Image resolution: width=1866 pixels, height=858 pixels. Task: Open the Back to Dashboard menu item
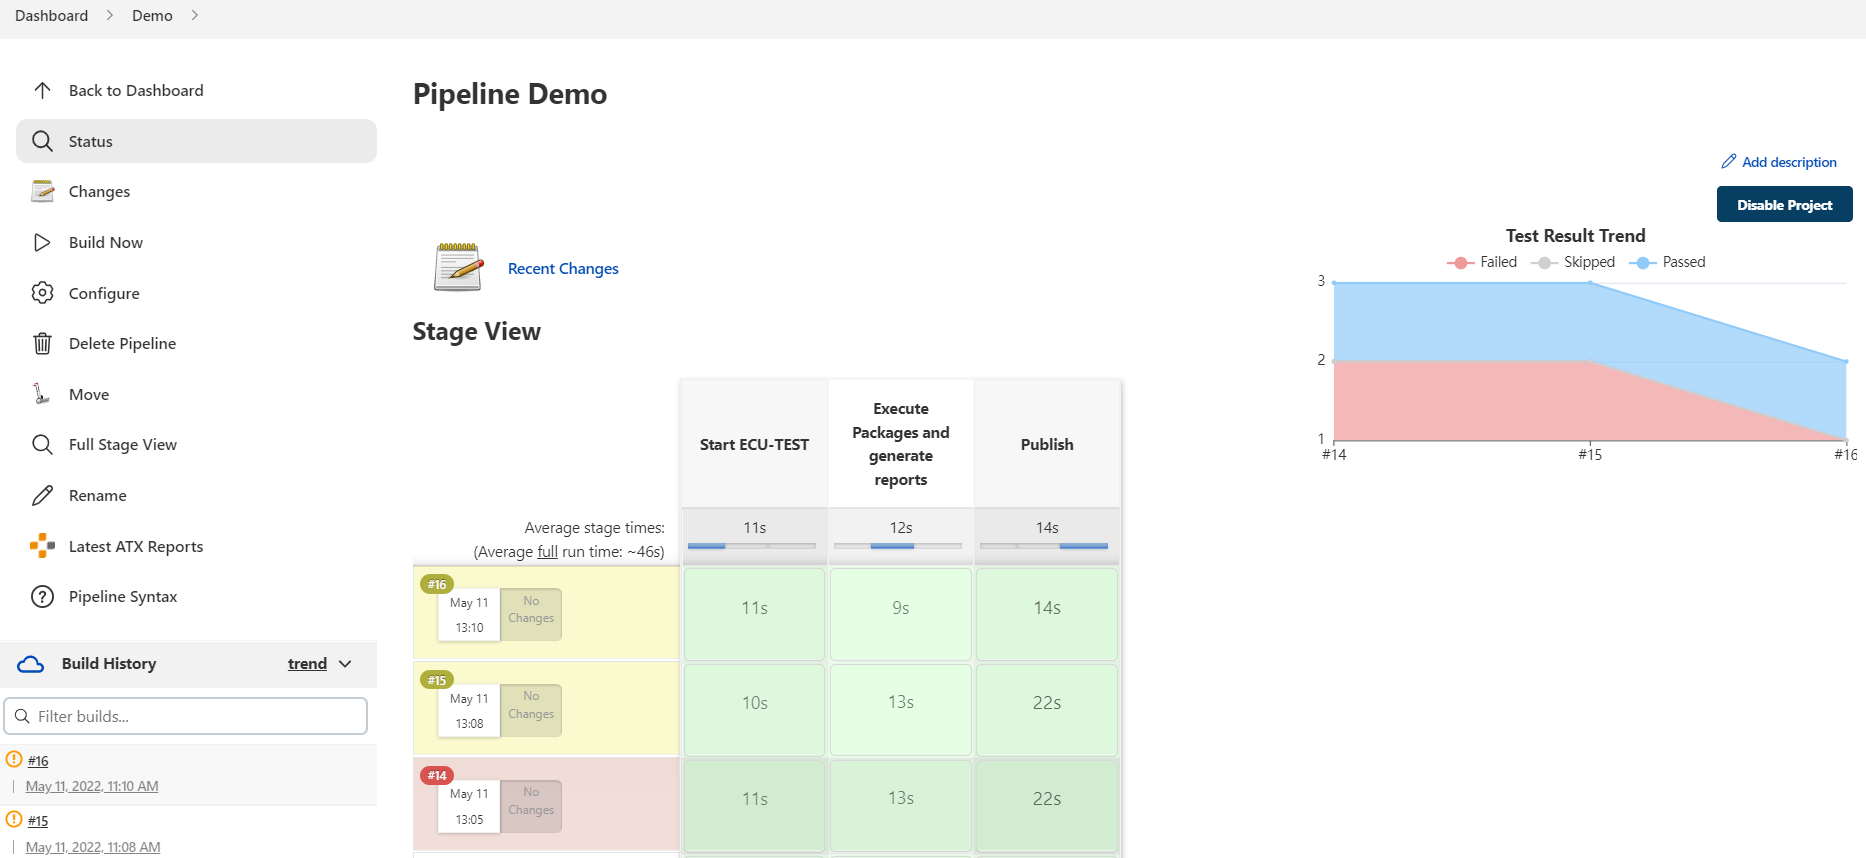click(196, 90)
